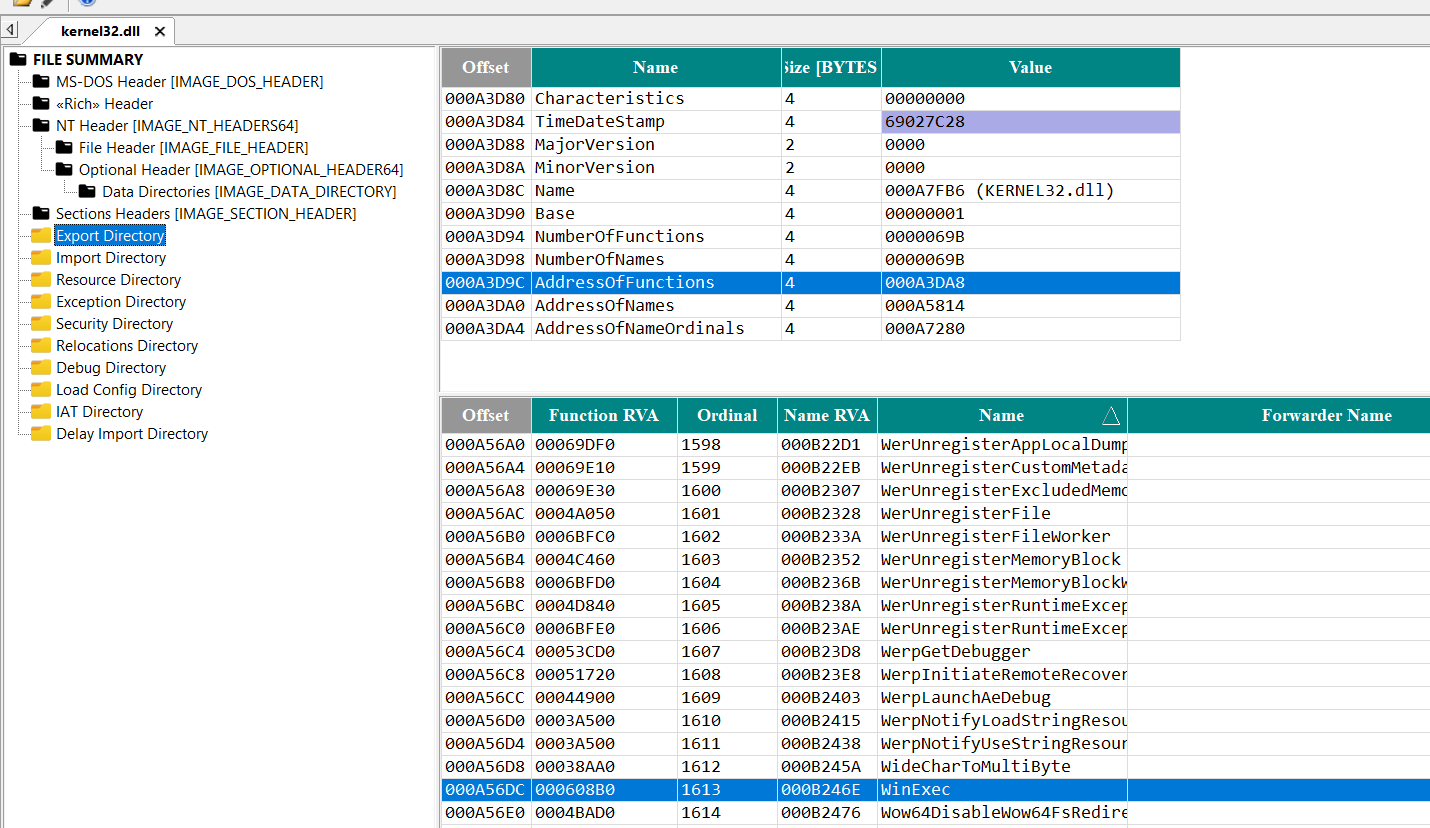The width and height of the screenshot is (1430, 828).
Task: Open the blue info toolbar icon
Action: 88,4
